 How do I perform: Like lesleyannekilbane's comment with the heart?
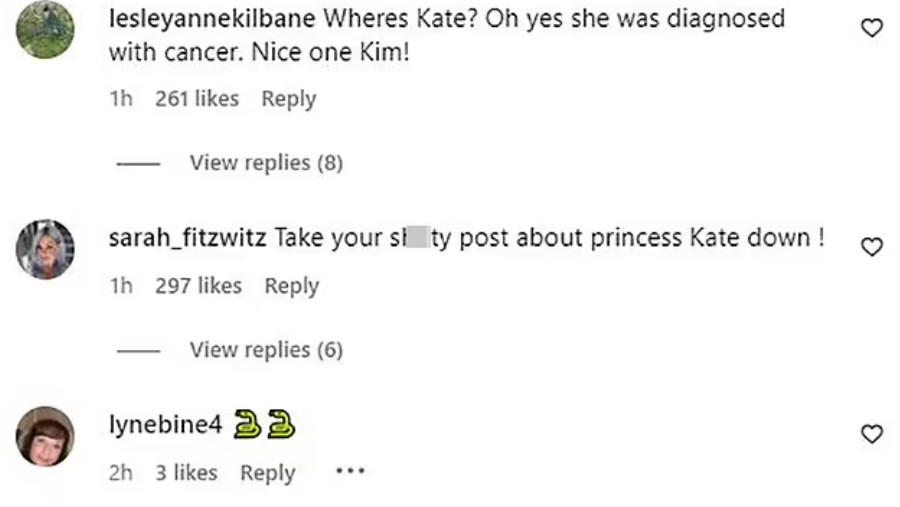(872, 29)
